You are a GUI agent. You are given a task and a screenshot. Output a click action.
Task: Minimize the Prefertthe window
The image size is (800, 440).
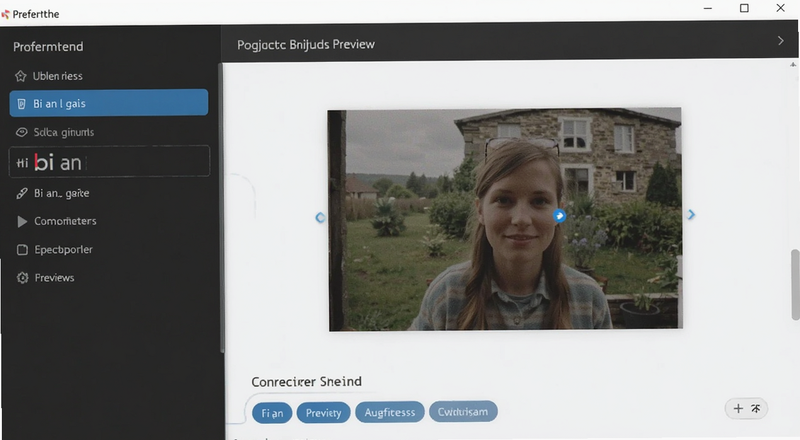coord(708,8)
